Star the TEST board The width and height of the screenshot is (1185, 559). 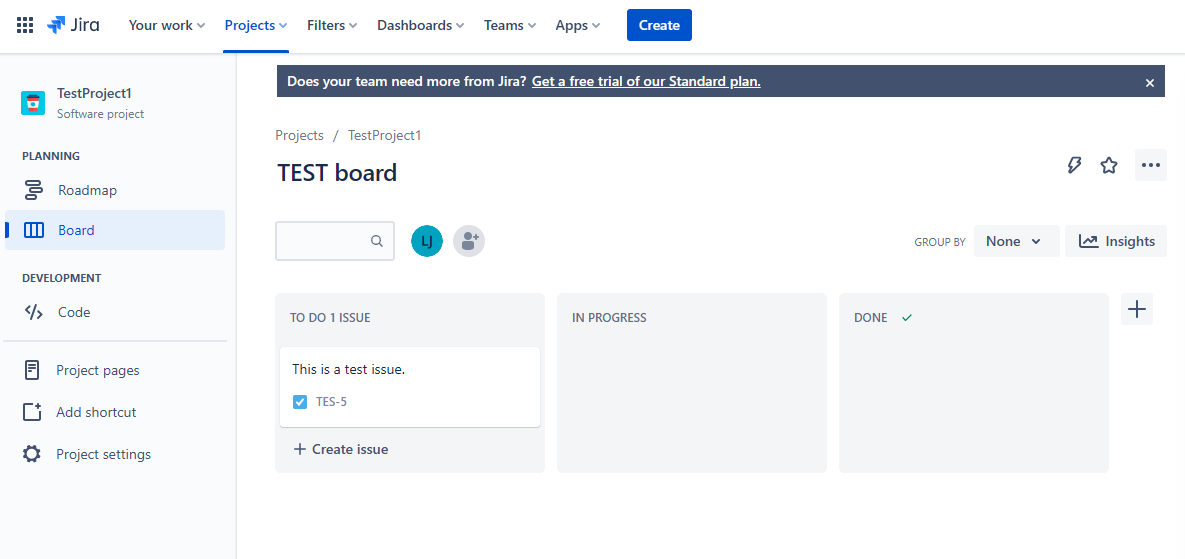1109,165
